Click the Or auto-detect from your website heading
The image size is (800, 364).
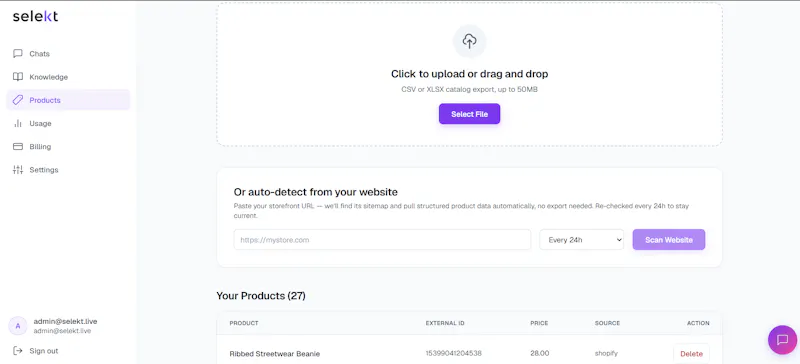[315, 192]
